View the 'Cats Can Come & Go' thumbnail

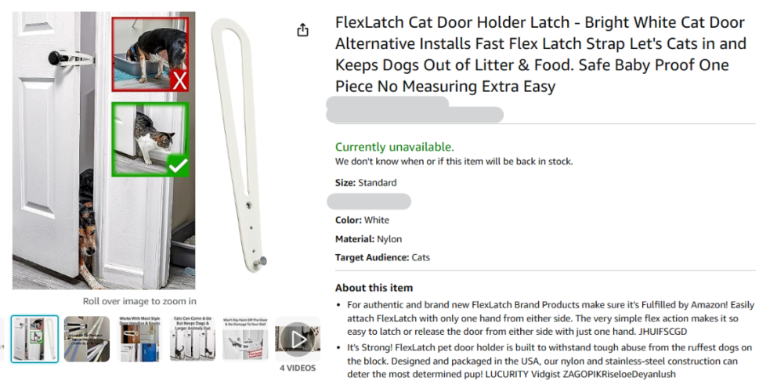click(x=193, y=339)
